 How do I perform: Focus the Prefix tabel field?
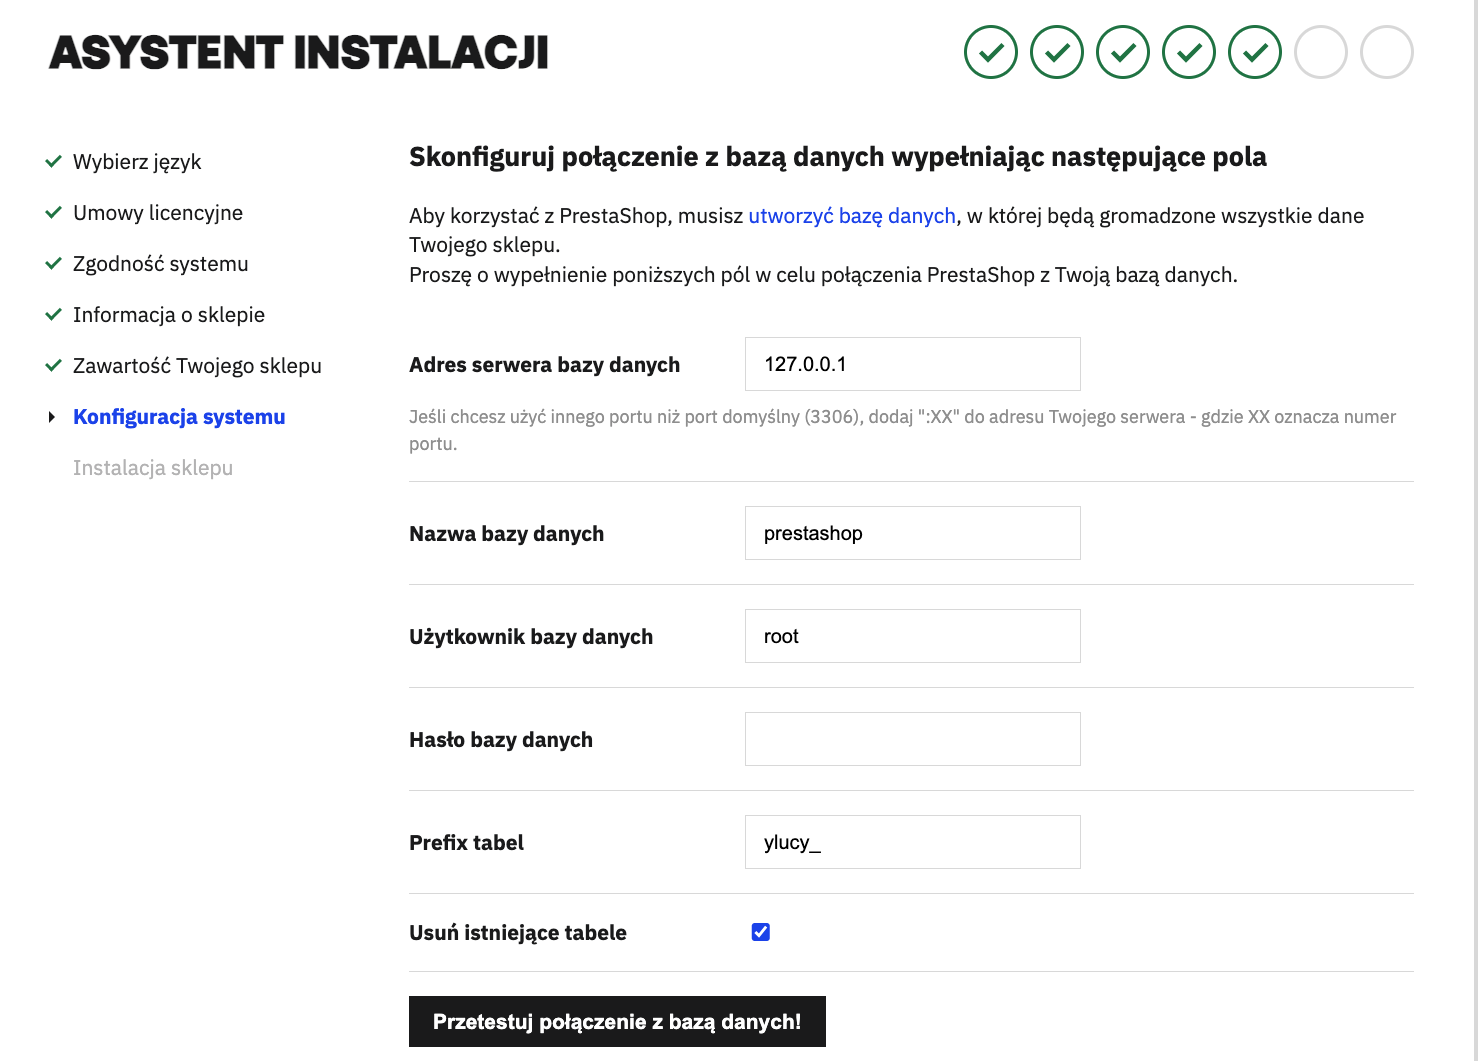(913, 842)
